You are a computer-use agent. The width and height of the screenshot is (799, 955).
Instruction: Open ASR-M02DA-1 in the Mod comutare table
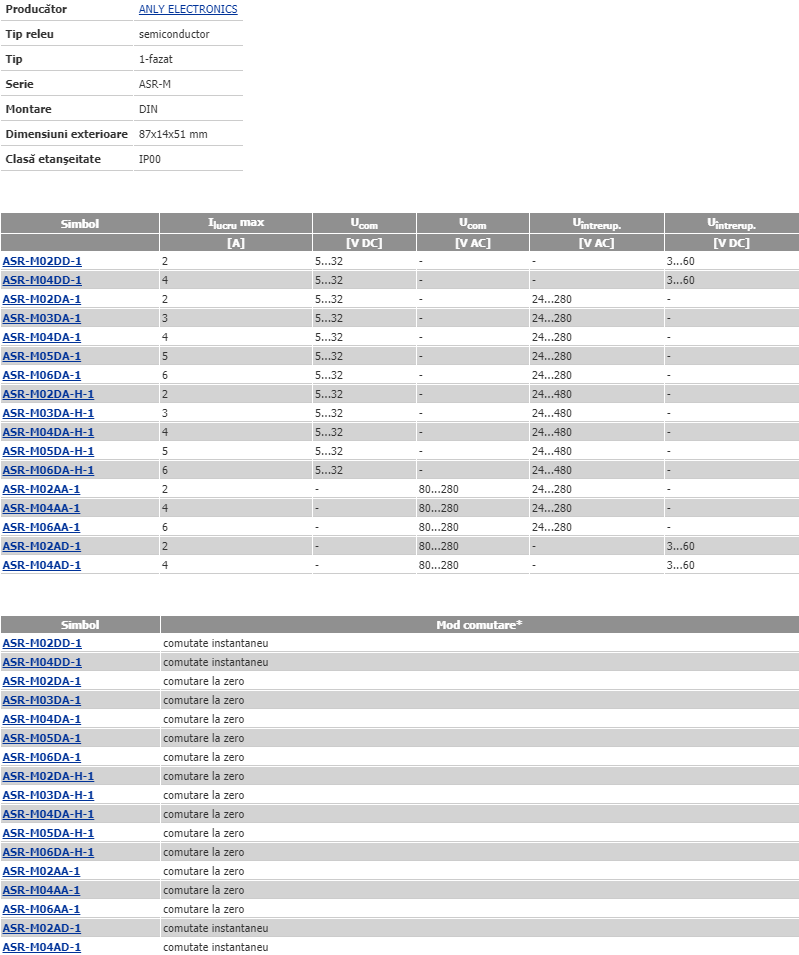pyautogui.click(x=42, y=681)
